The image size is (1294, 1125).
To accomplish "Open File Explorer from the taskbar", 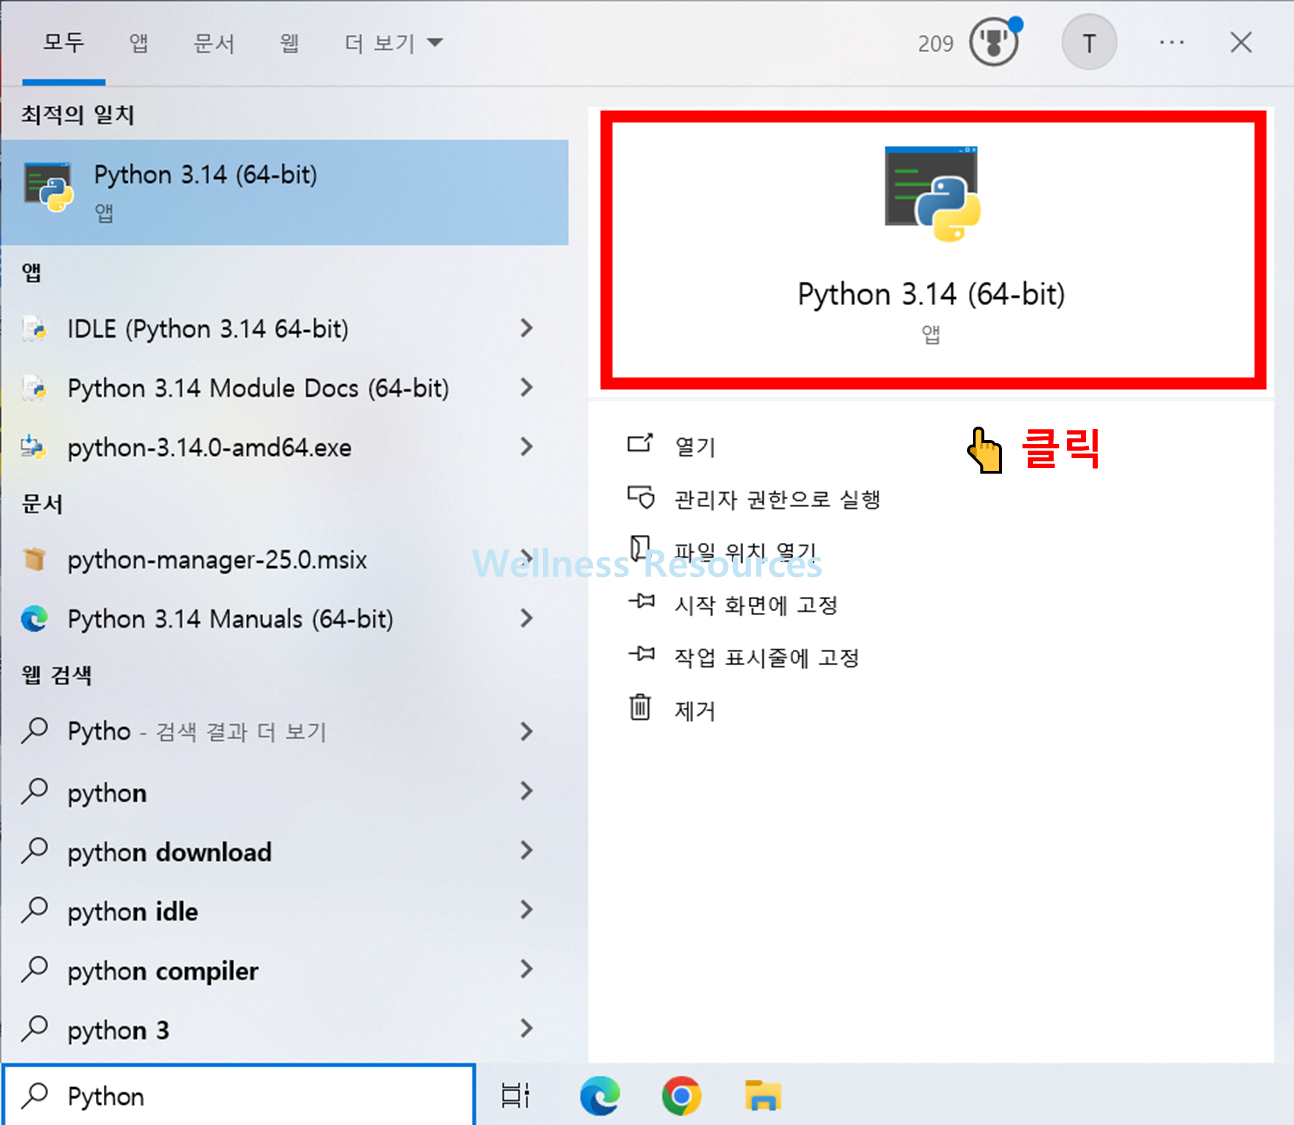I will 763,1096.
